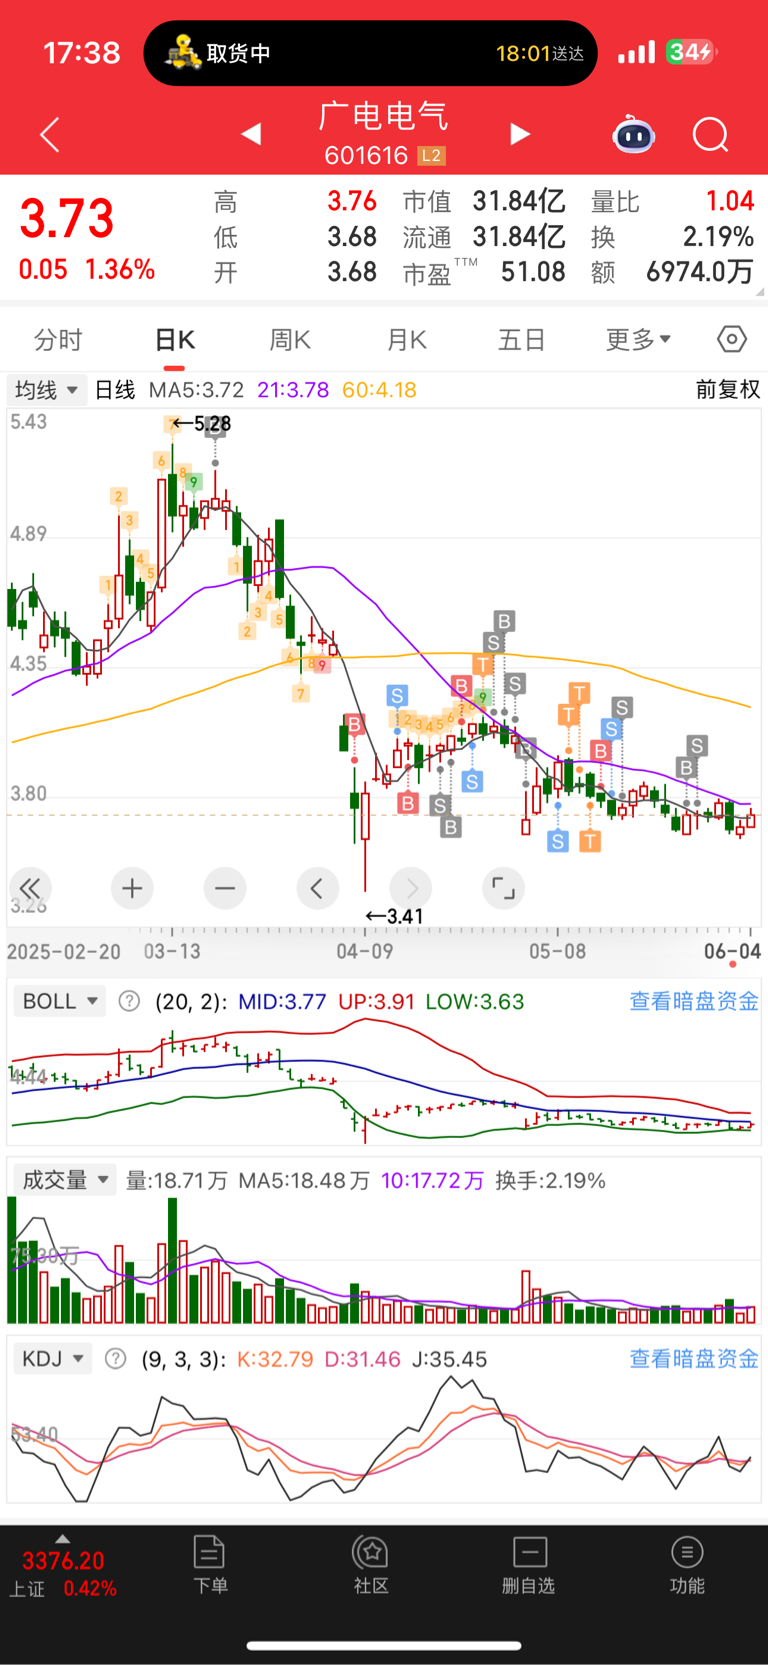Tap the delivery status icon in island
This screenshot has width=768, height=1665.
click(182, 52)
